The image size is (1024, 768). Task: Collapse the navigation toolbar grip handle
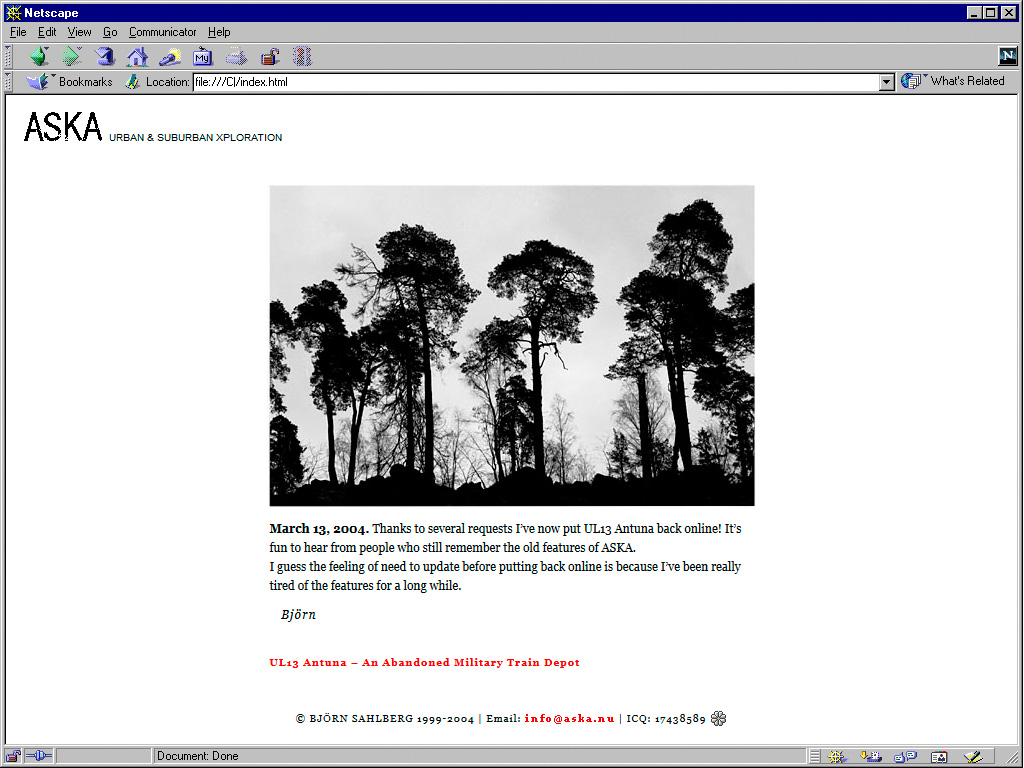point(9,57)
